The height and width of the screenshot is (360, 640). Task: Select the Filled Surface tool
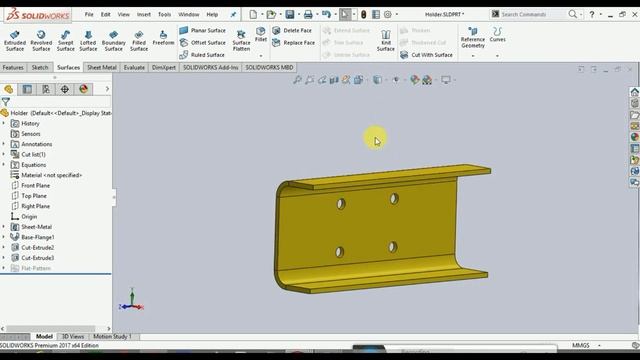click(x=139, y=40)
